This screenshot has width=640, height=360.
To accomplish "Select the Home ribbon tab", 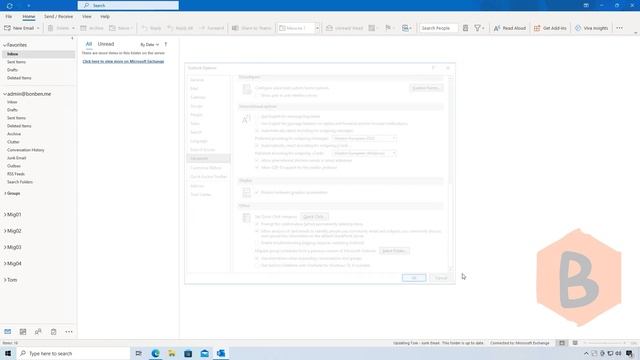I will 29,17.
